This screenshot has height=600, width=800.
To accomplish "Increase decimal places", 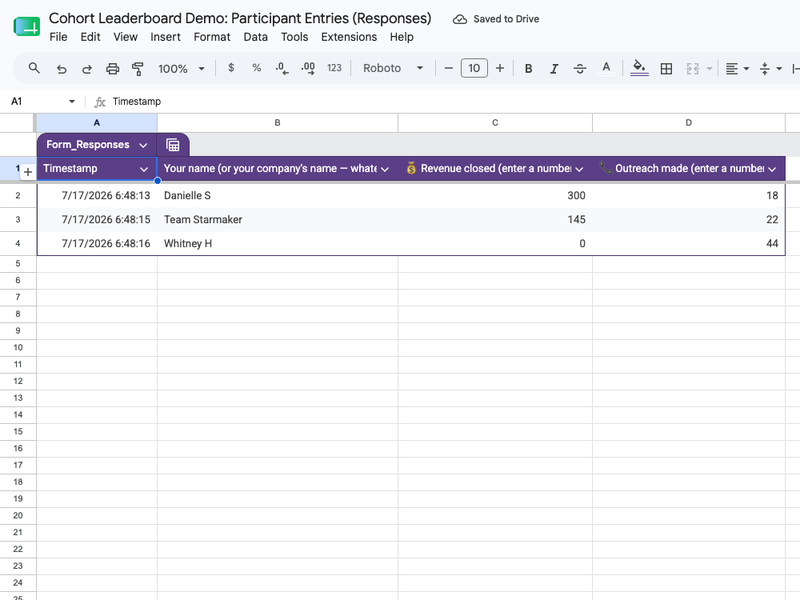I will 308,68.
